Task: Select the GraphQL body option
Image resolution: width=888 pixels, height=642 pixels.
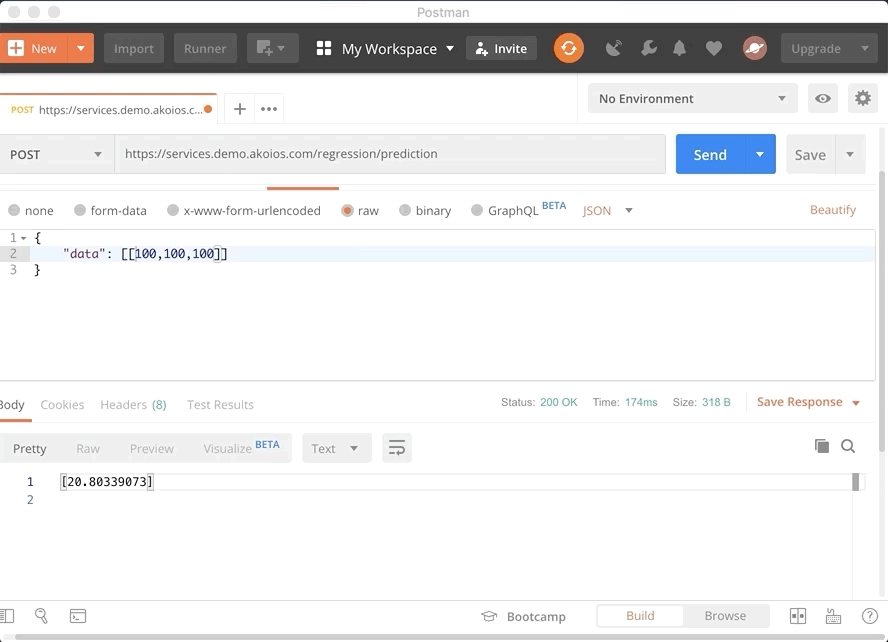Action: [x=477, y=211]
